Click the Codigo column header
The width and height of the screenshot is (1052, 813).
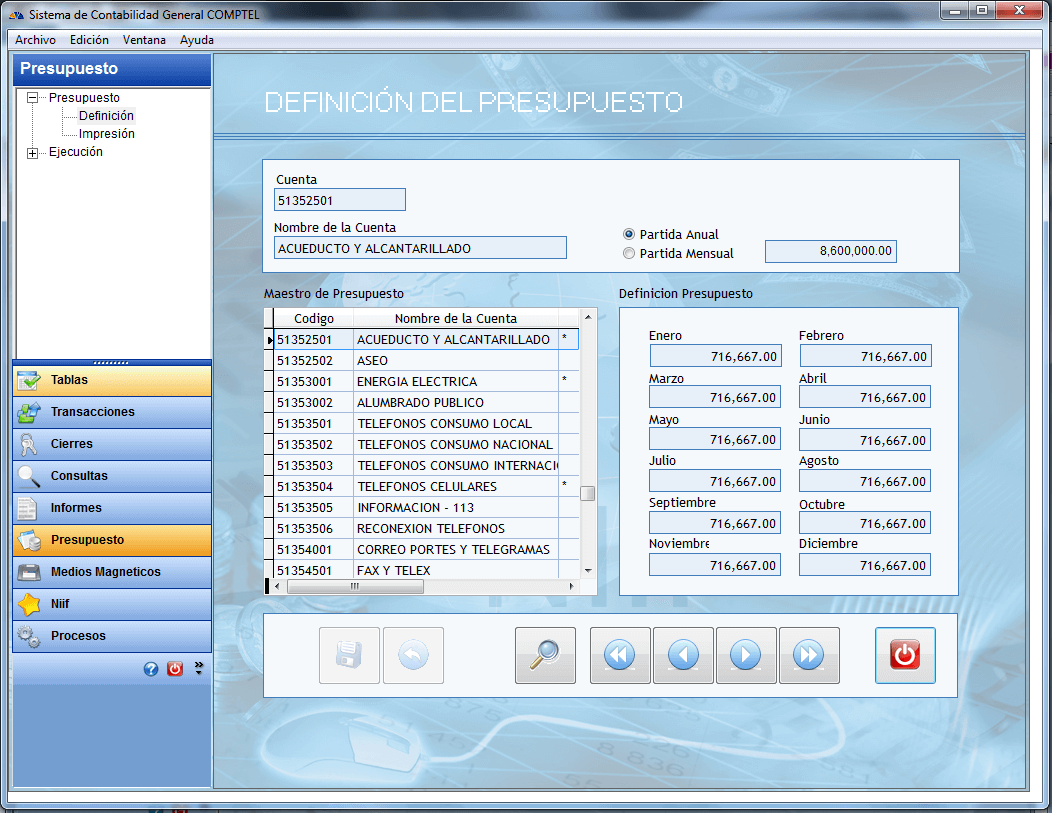click(313, 319)
